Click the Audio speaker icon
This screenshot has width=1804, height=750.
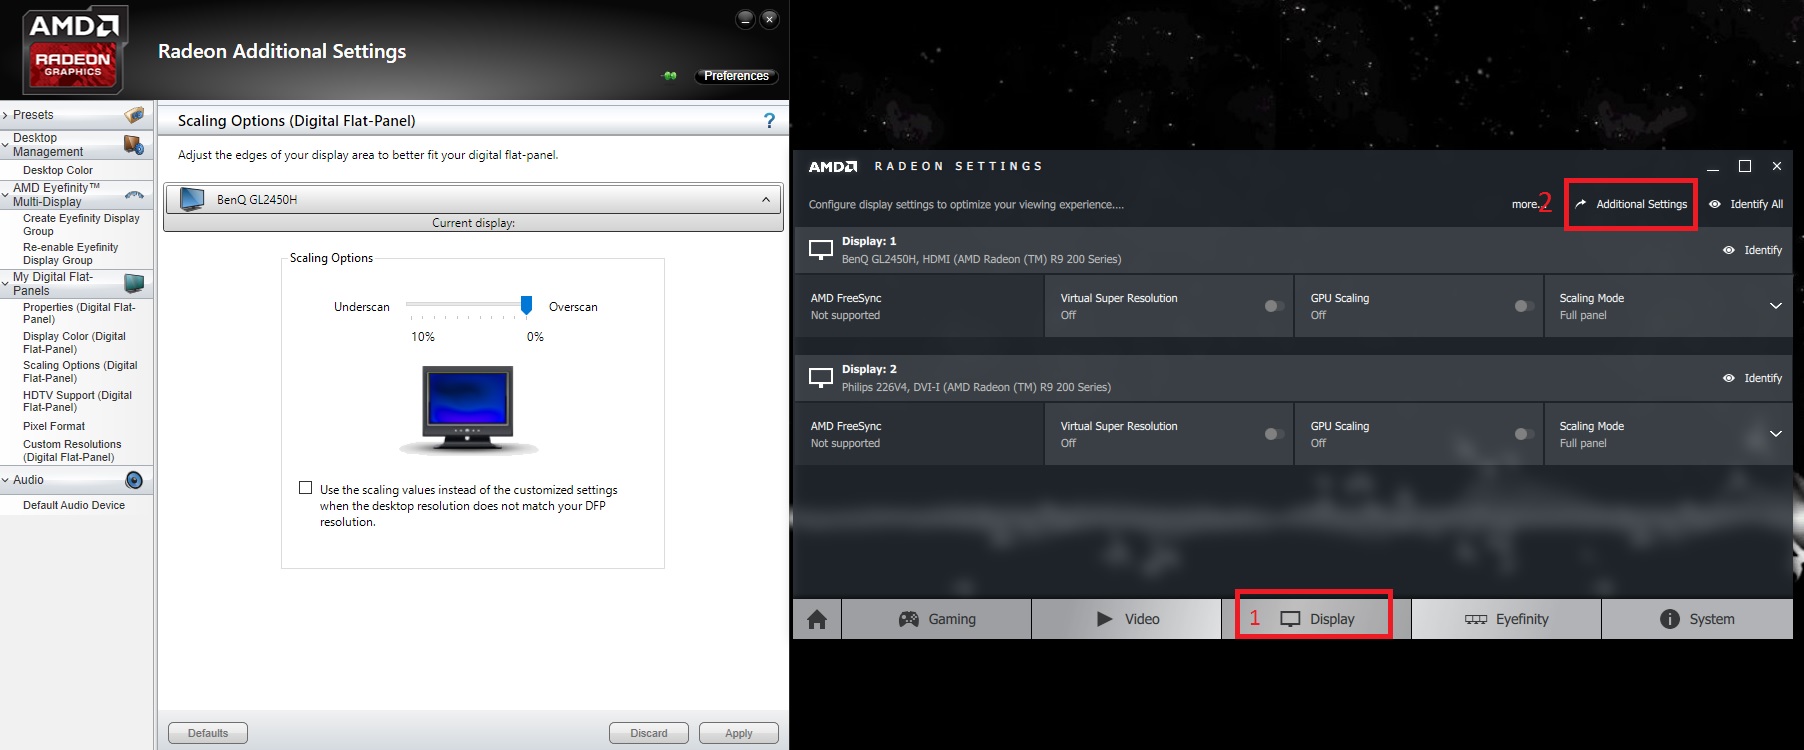click(x=134, y=480)
